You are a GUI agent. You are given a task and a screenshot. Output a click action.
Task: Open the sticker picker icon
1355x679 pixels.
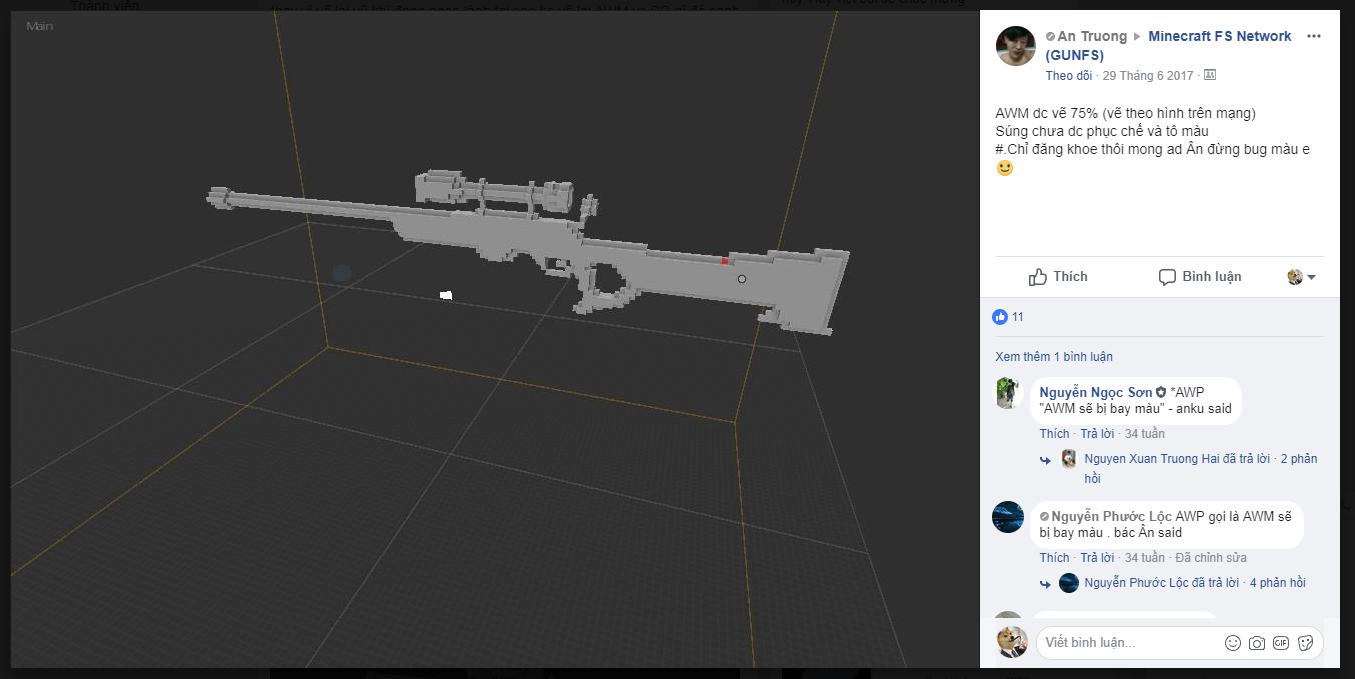[1305, 643]
